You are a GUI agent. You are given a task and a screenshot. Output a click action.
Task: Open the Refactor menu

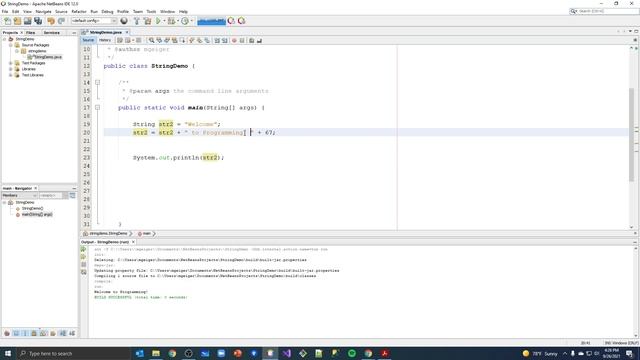coord(79,11)
